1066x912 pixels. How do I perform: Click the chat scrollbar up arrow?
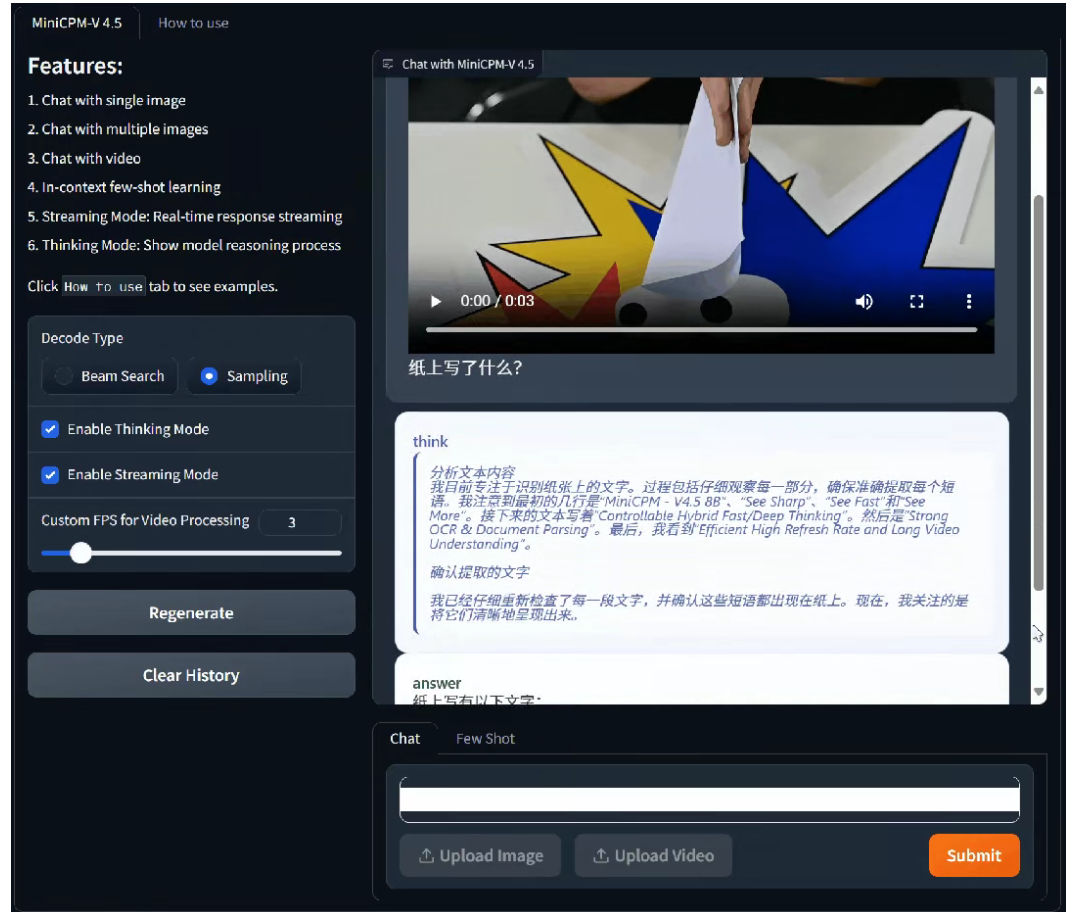coord(1038,90)
